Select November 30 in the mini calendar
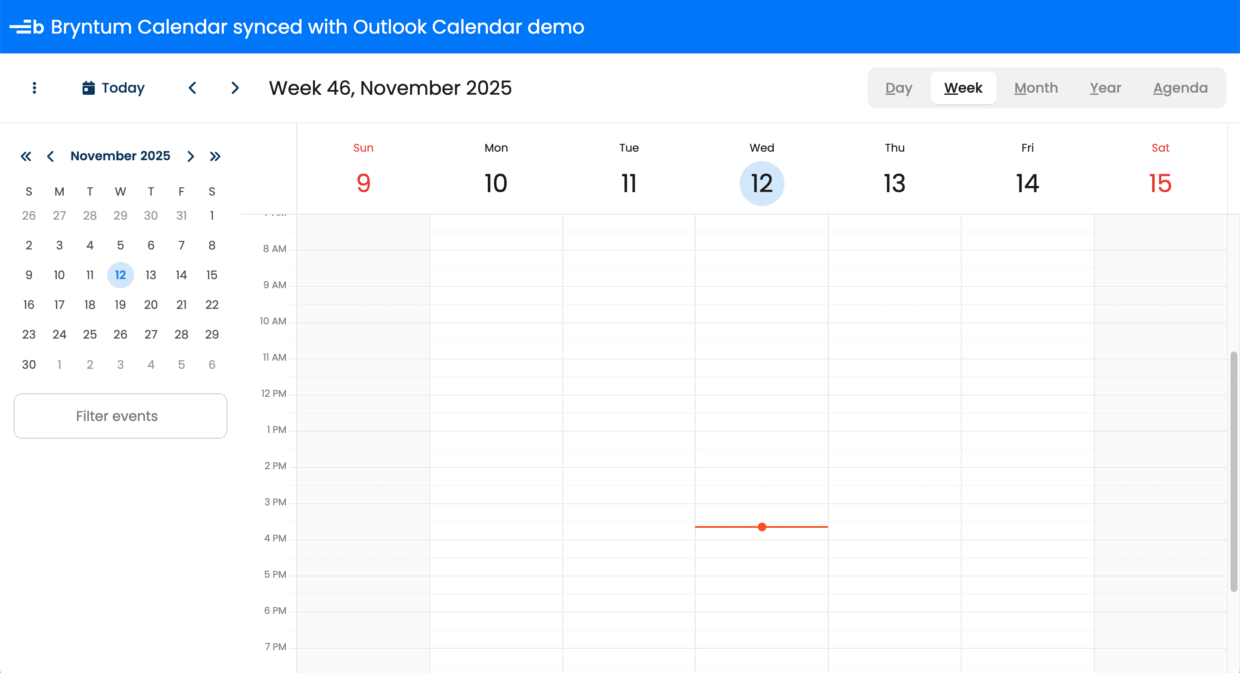Image resolution: width=1240 pixels, height=673 pixels. coord(29,364)
